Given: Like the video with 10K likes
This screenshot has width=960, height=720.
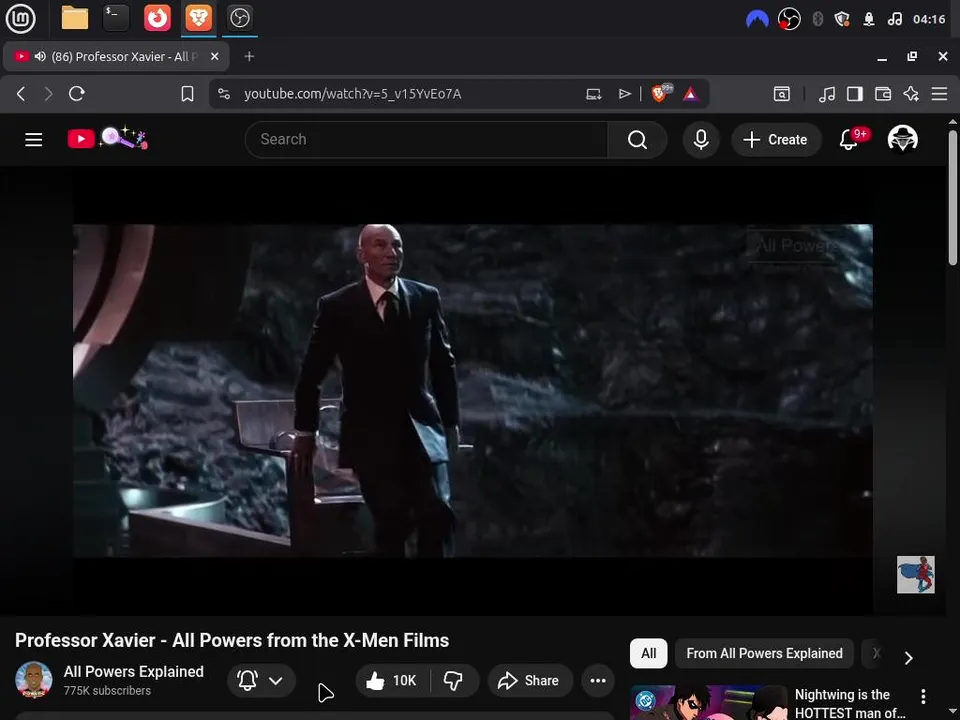Looking at the screenshot, I should (x=392, y=680).
